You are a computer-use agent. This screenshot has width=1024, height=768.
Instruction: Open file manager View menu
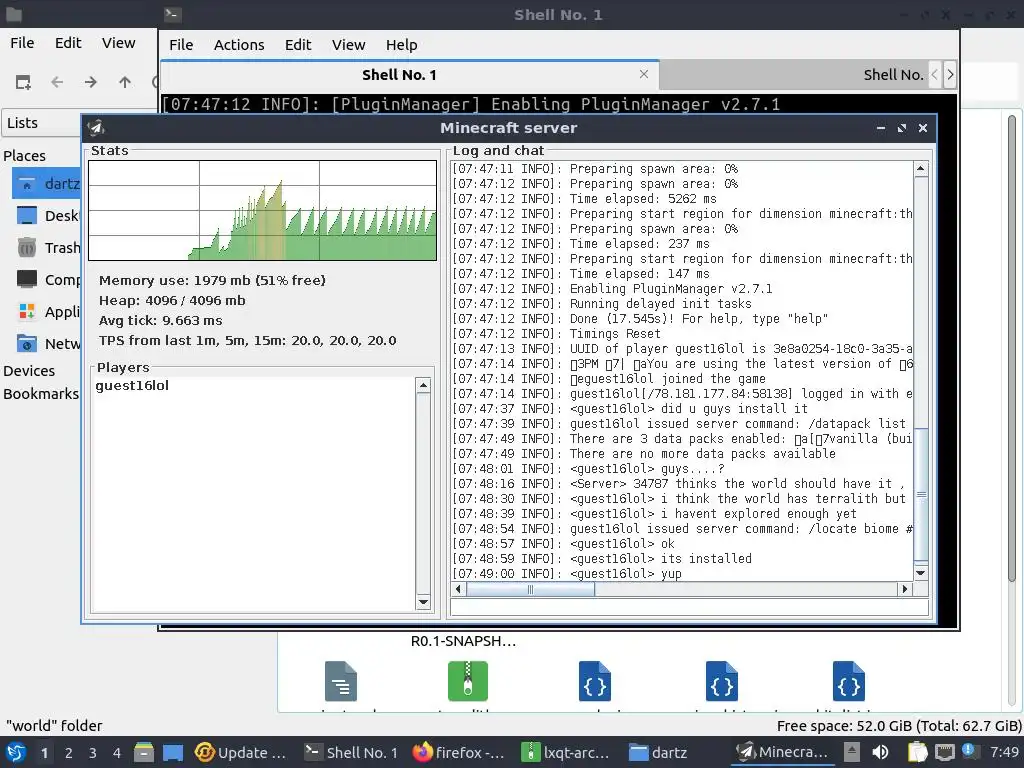tap(118, 42)
